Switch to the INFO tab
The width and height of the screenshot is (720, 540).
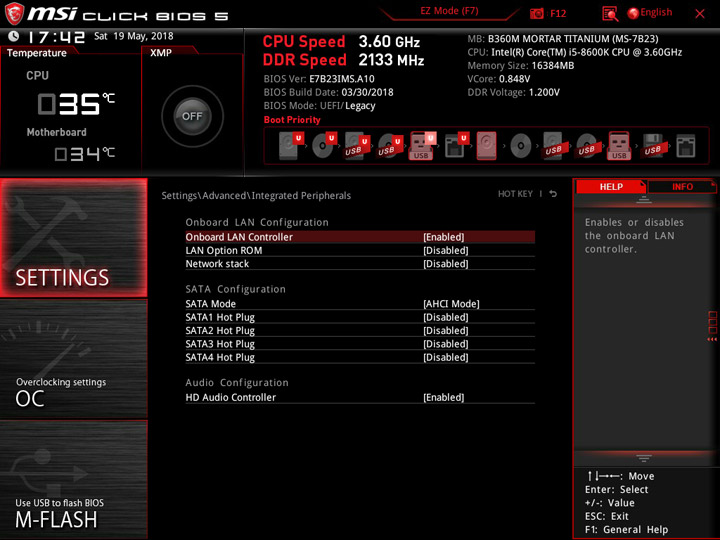coord(682,186)
